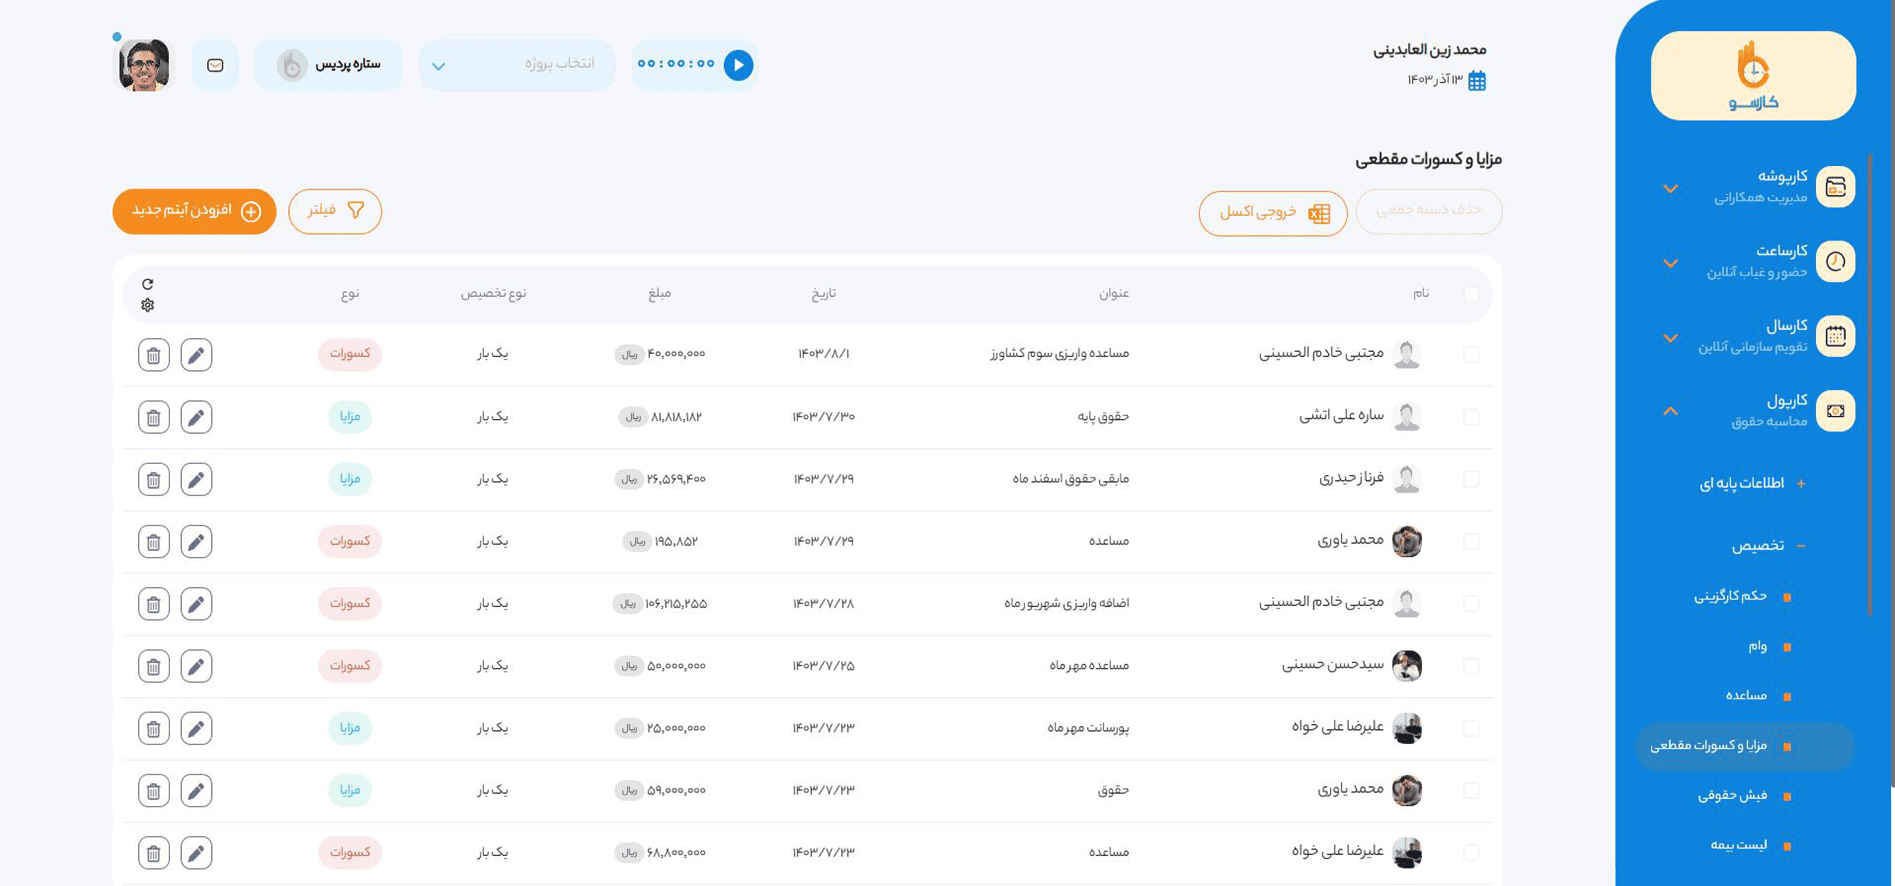The height and width of the screenshot is (886, 1895).
Task: Open the انتخاب پروژه project dropdown
Action: pos(517,65)
